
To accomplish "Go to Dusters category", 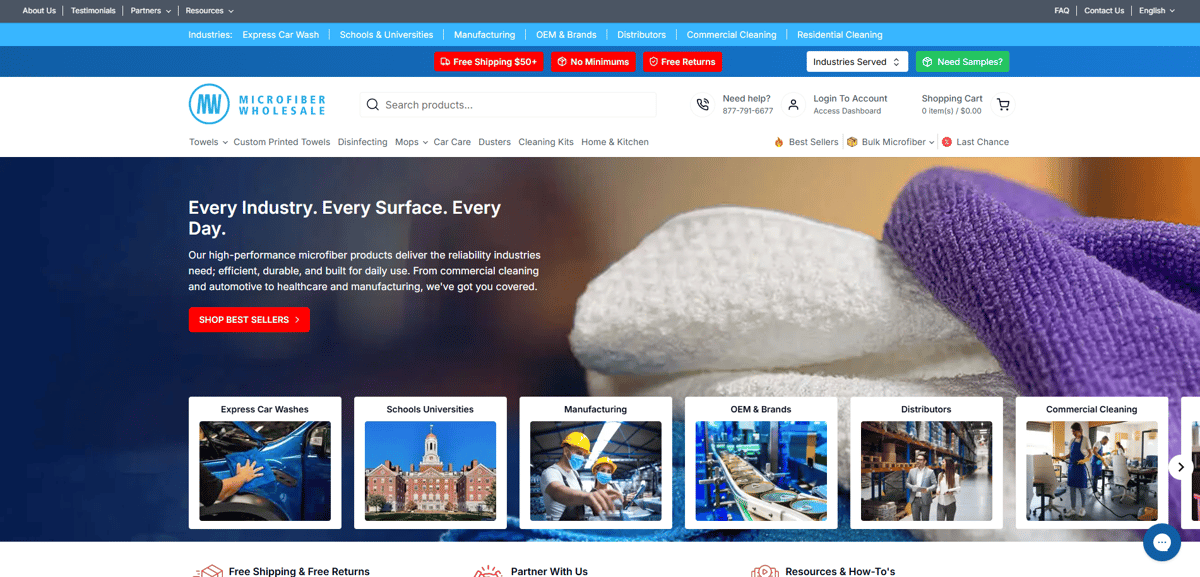I will (x=495, y=142).
